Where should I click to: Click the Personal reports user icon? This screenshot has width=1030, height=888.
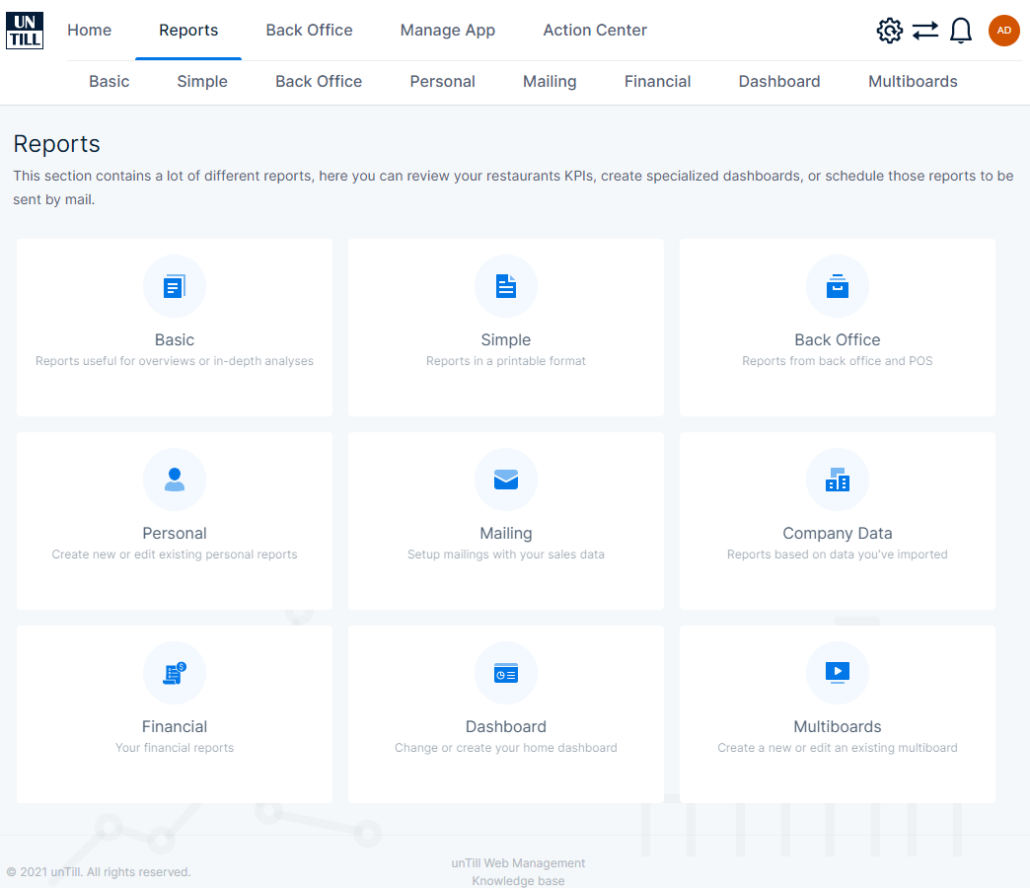pos(174,480)
